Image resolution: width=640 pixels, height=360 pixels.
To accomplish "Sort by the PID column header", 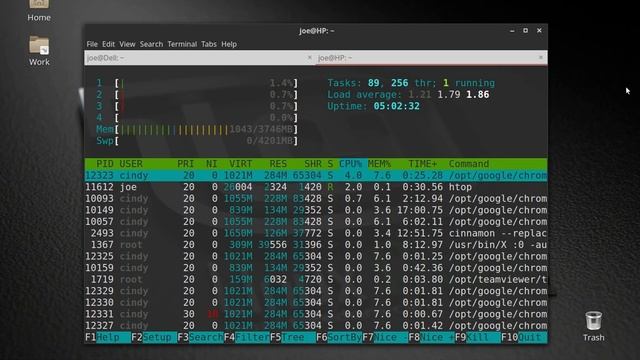I will click(104, 164).
